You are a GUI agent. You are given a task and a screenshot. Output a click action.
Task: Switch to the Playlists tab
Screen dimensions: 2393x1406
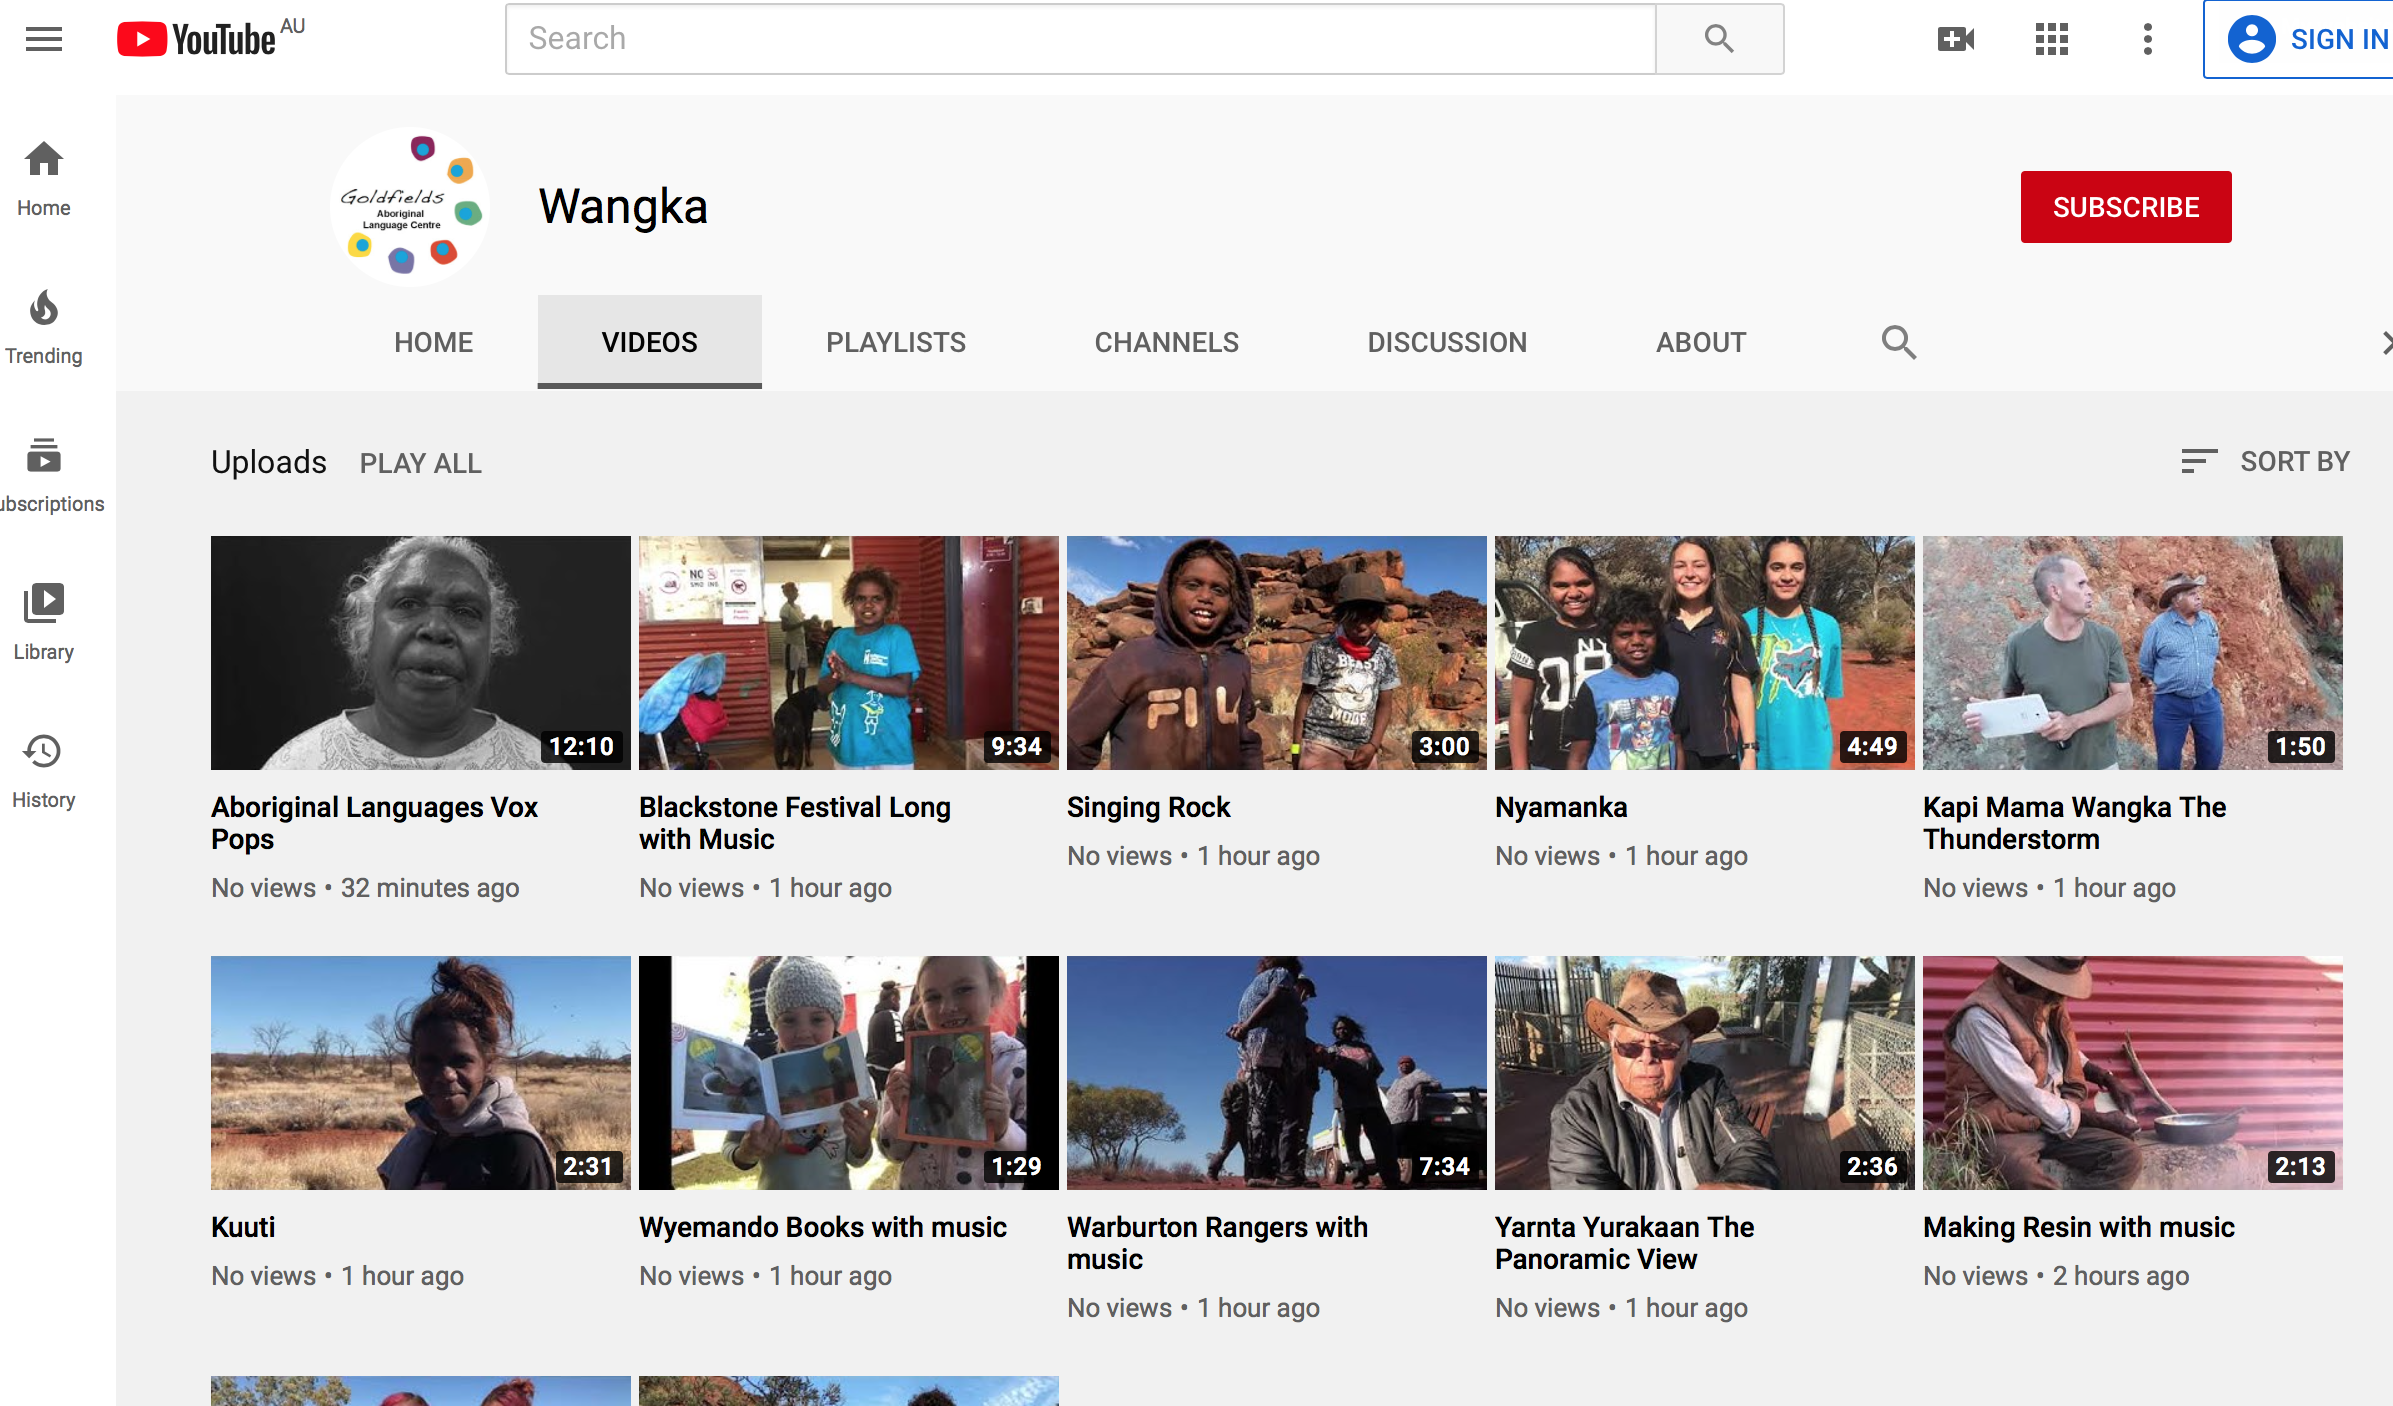point(896,342)
